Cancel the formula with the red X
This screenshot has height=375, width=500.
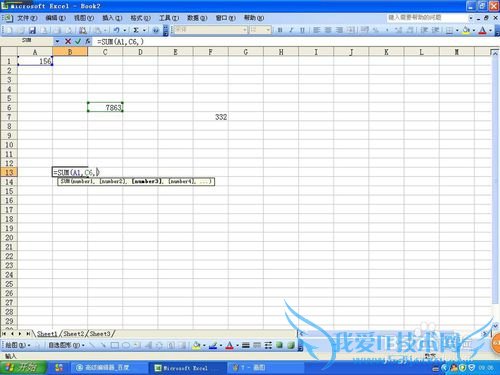(x=68, y=41)
